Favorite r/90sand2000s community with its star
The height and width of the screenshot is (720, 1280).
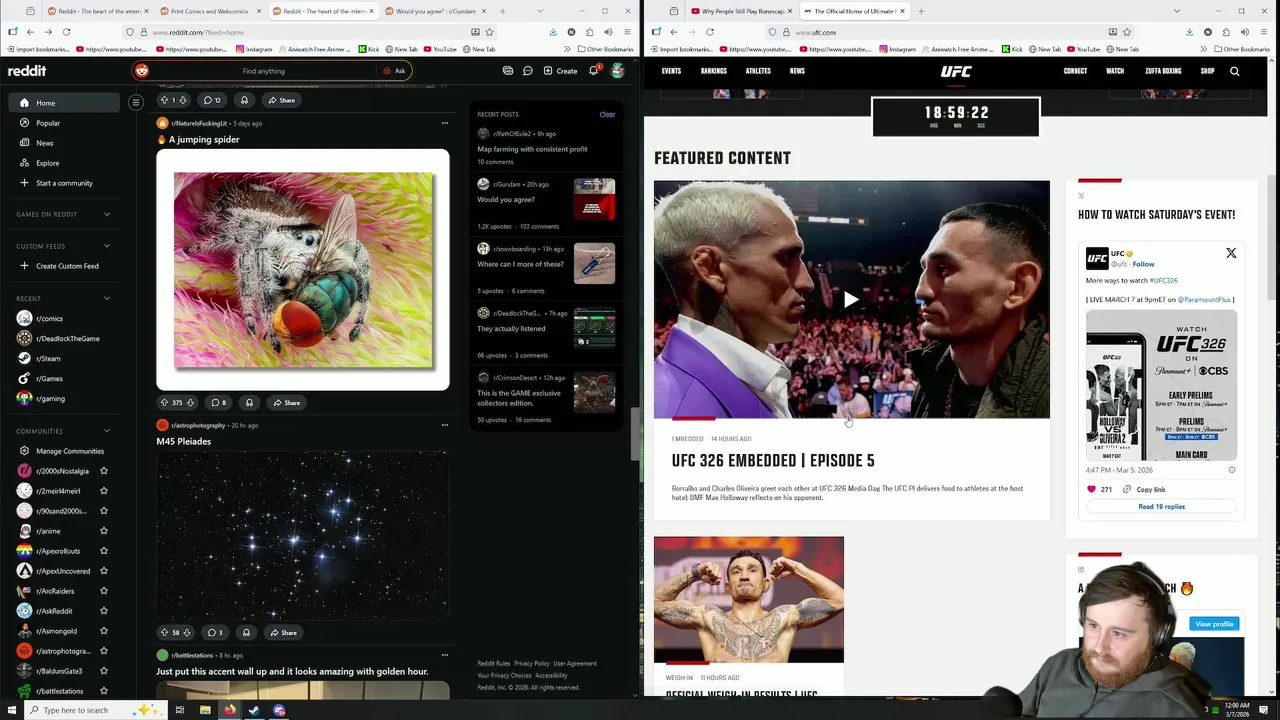pyautogui.click(x=103, y=511)
